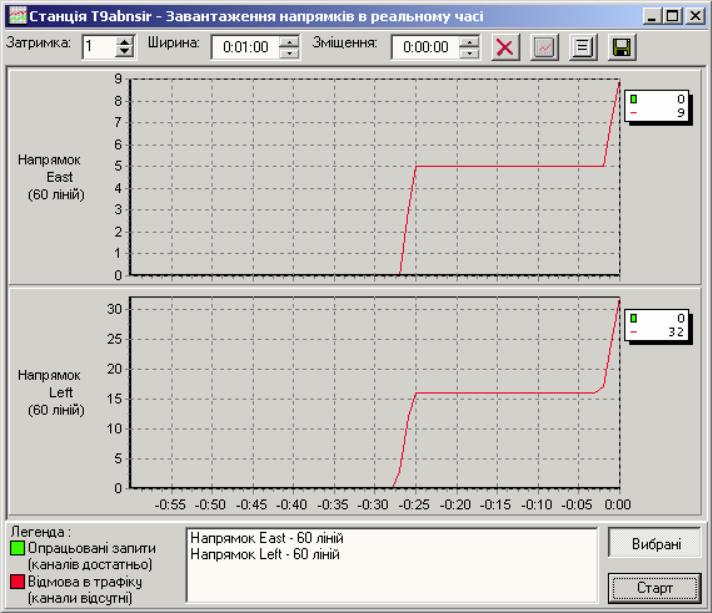Click the Вибрані button
Screen dimensions: 712x613
[x=655, y=543]
